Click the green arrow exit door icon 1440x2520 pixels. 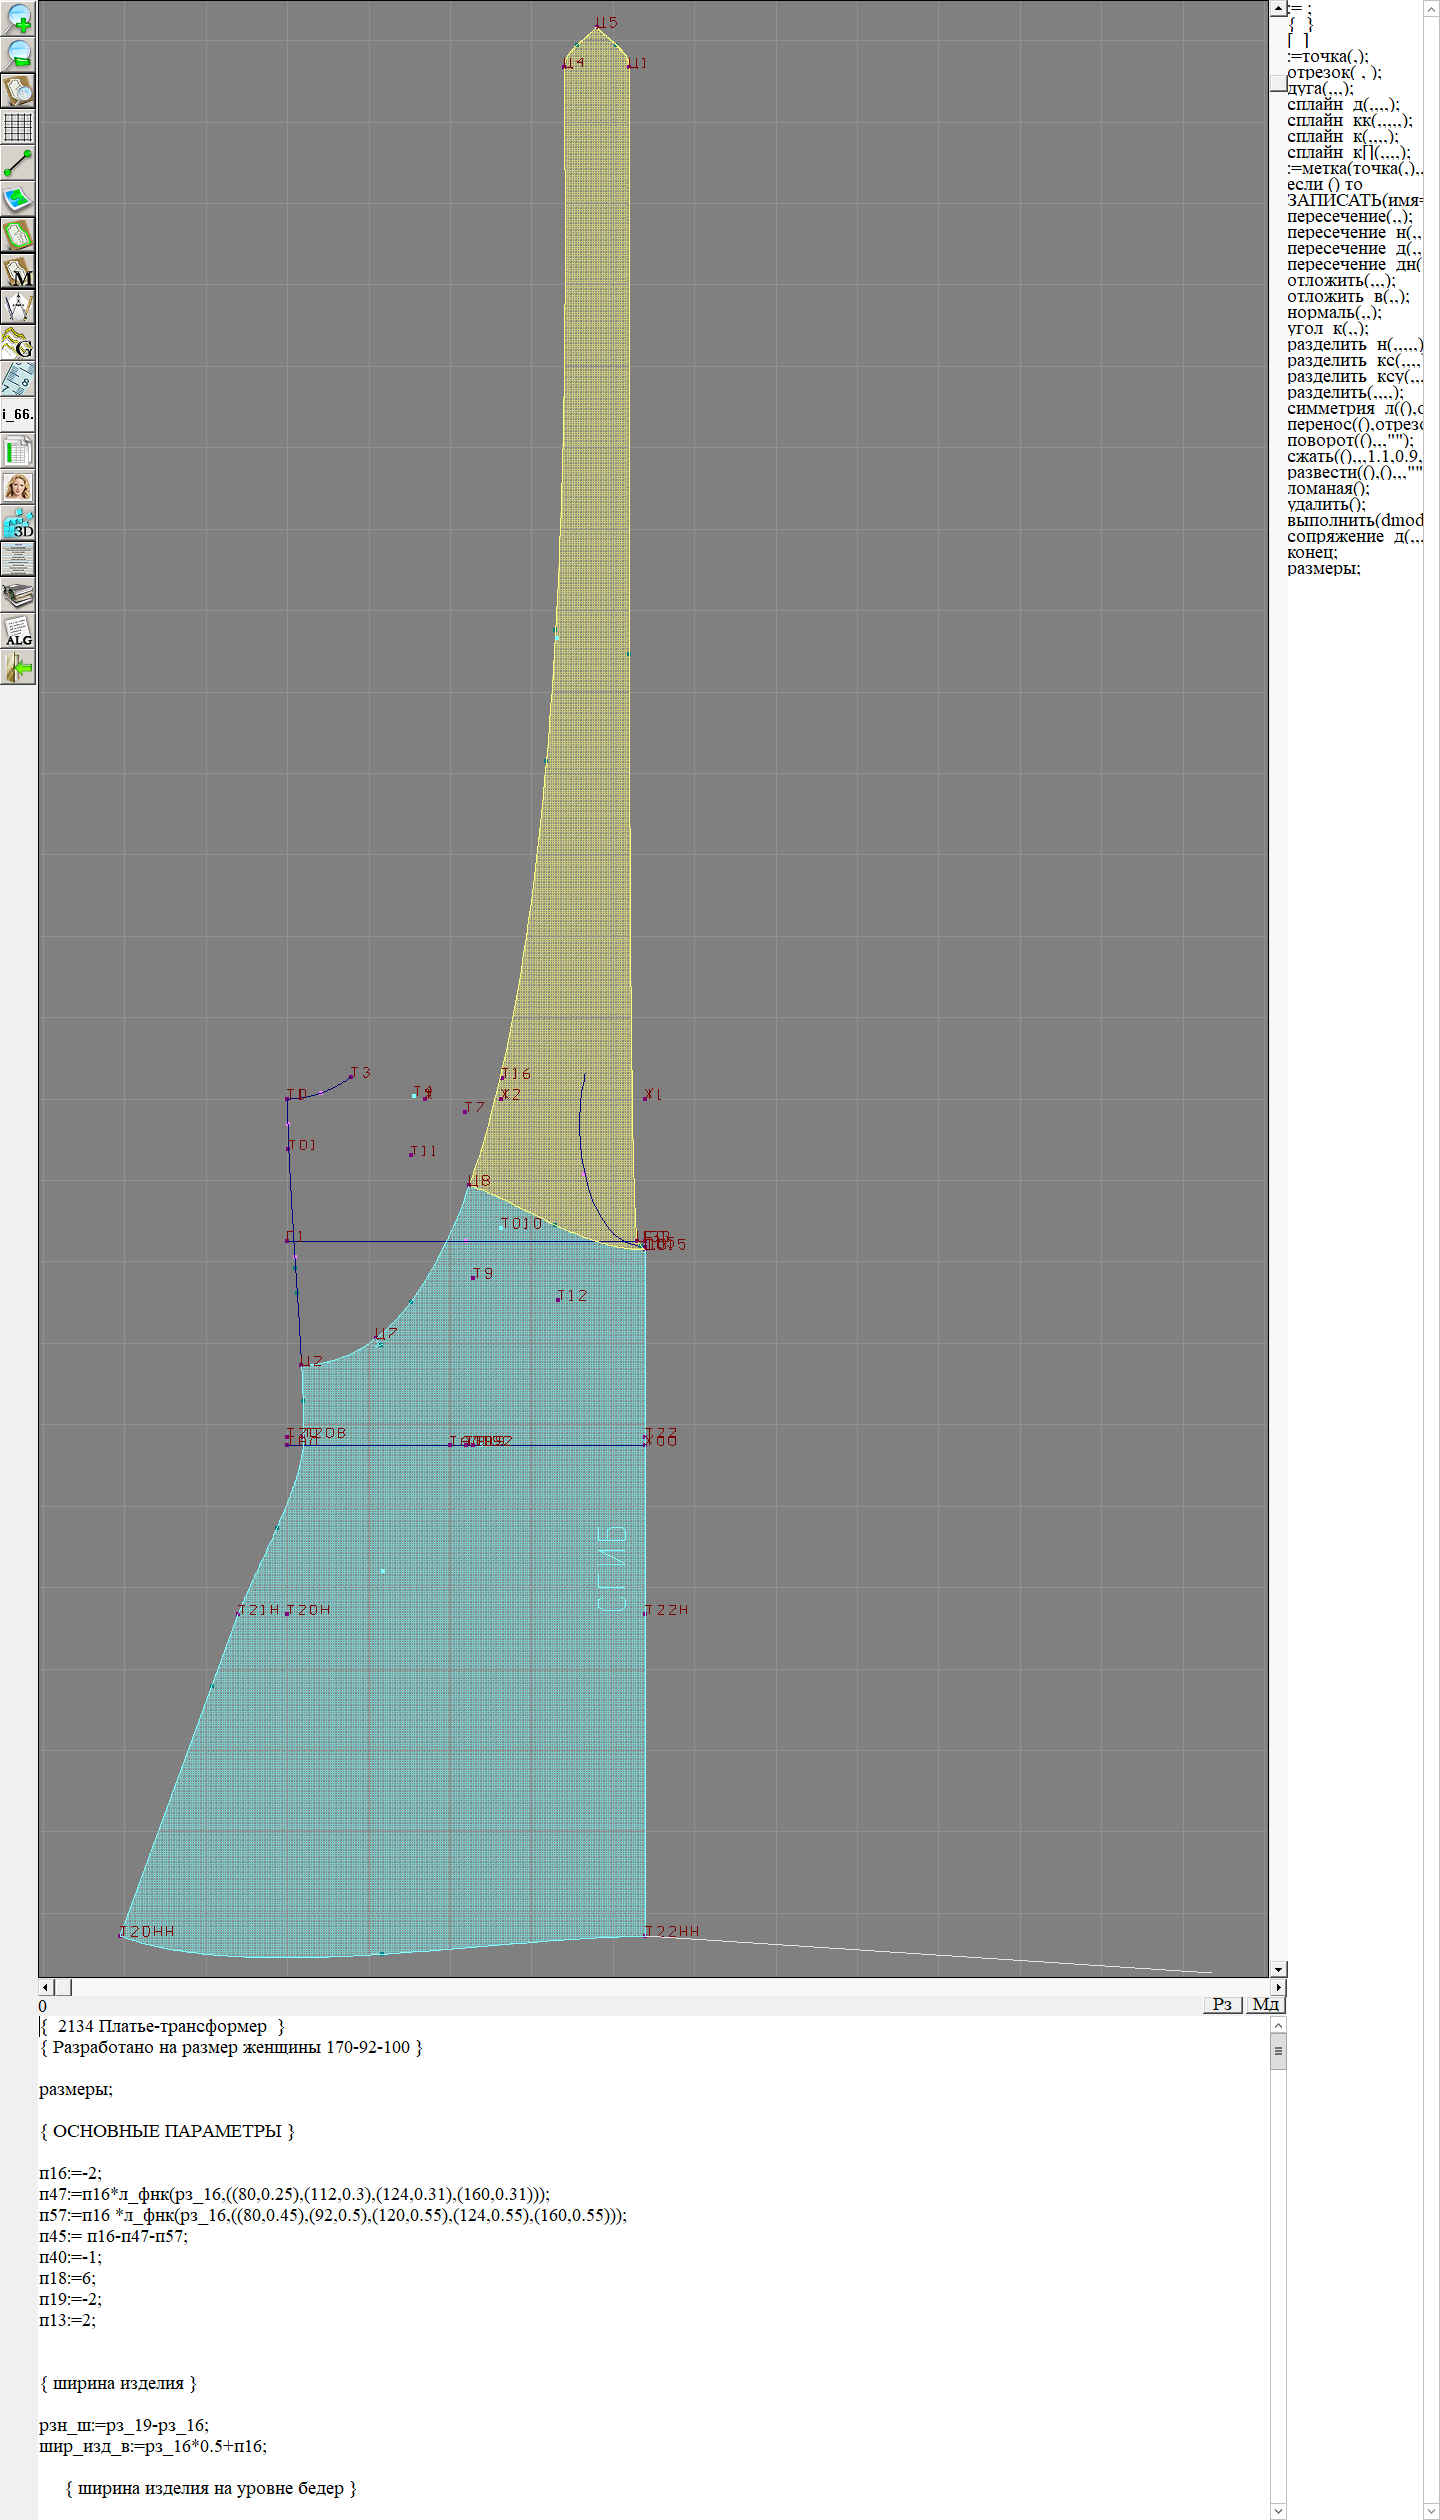point(18,667)
